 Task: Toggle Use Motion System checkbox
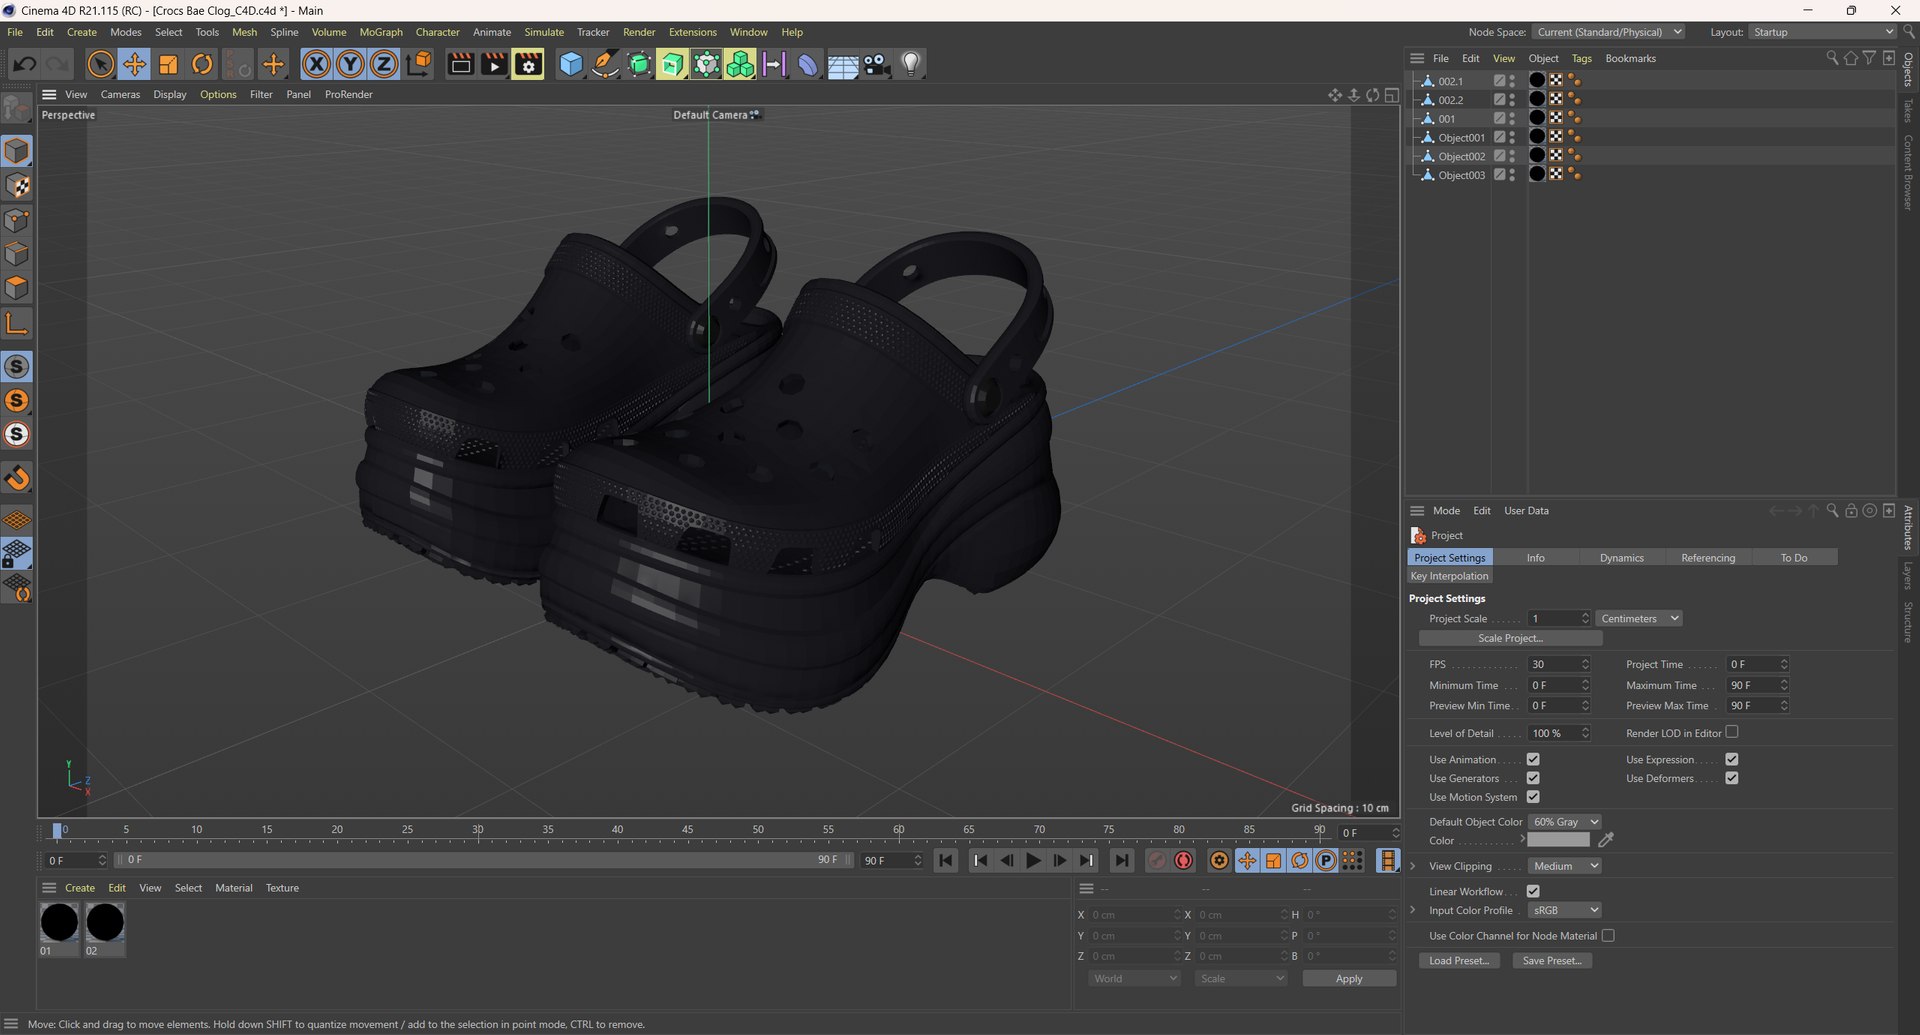coord(1533,797)
